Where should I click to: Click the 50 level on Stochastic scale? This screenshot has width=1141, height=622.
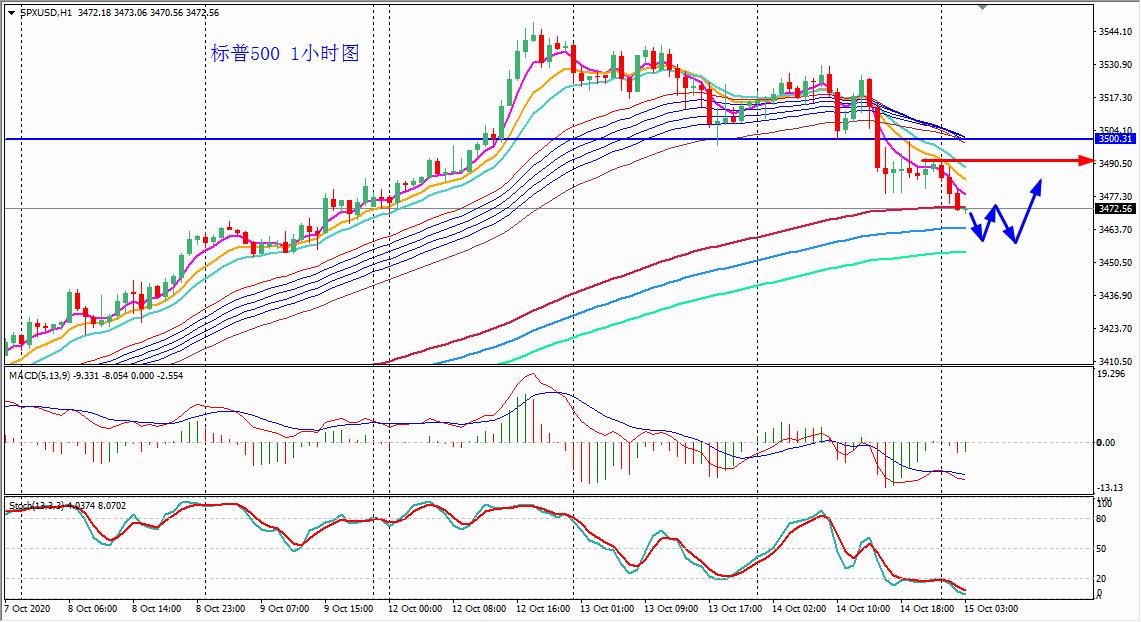point(1101,549)
